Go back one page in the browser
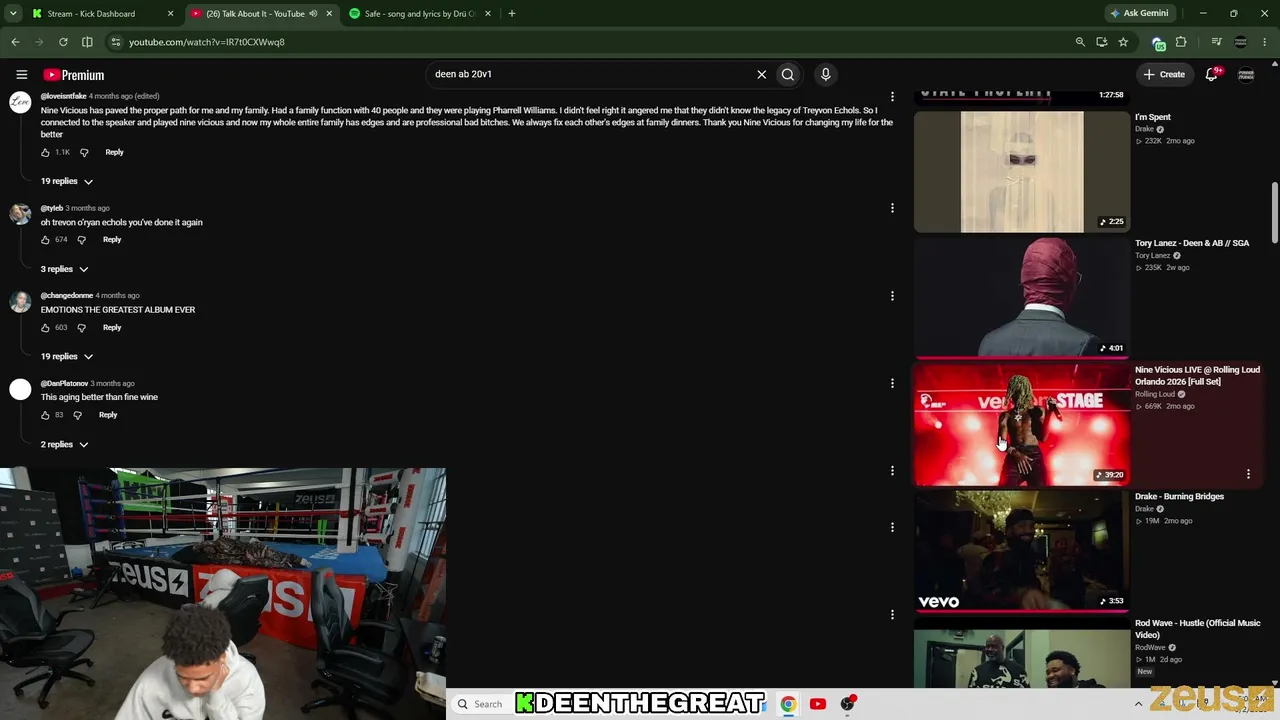 (15, 42)
